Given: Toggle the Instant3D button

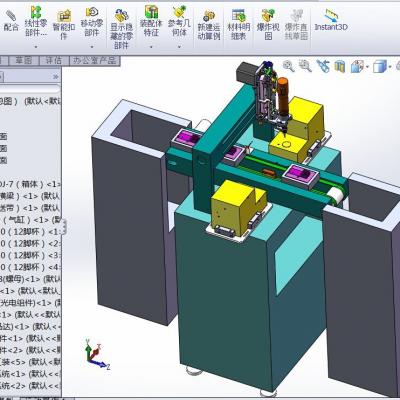Looking at the screenshot, I should 331,21.
